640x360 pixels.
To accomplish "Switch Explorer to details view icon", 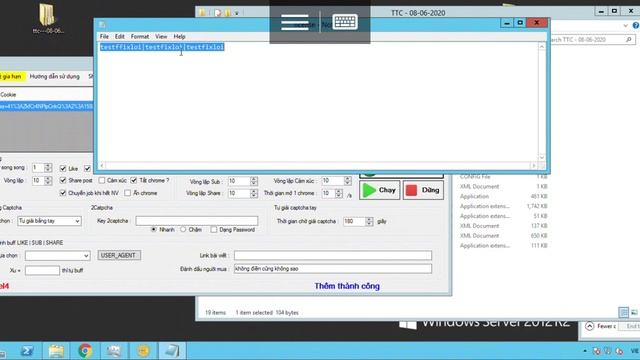I will (624, 312).
